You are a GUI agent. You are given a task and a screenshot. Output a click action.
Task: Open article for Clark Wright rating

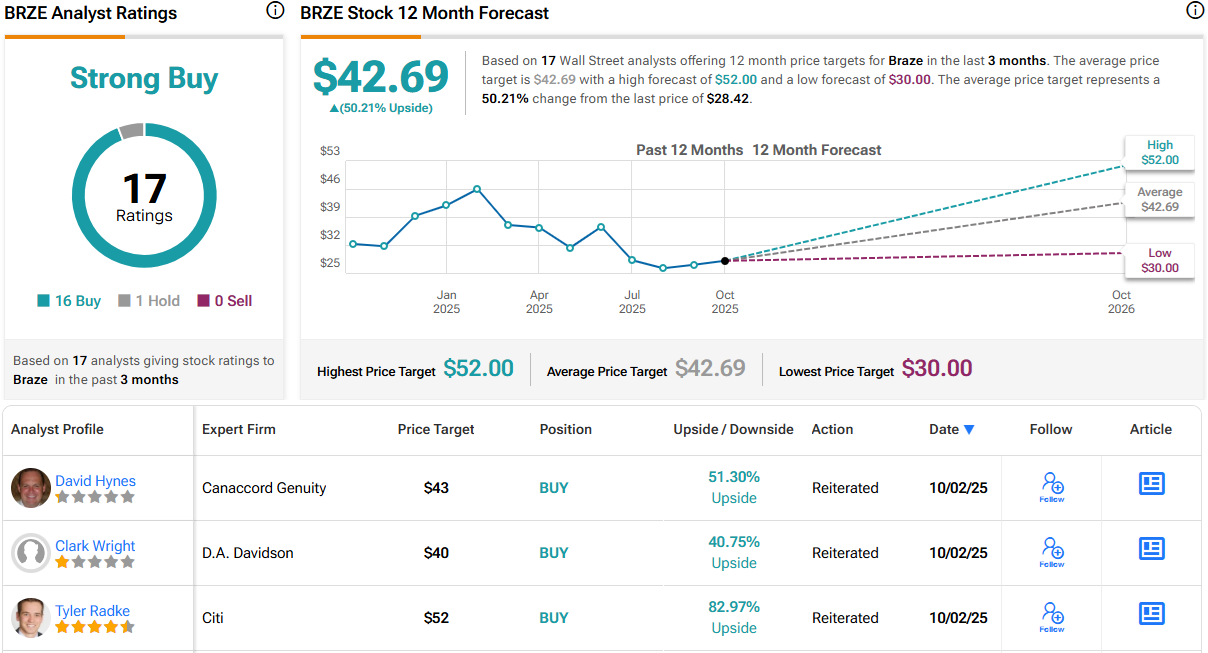point(1152,549)
